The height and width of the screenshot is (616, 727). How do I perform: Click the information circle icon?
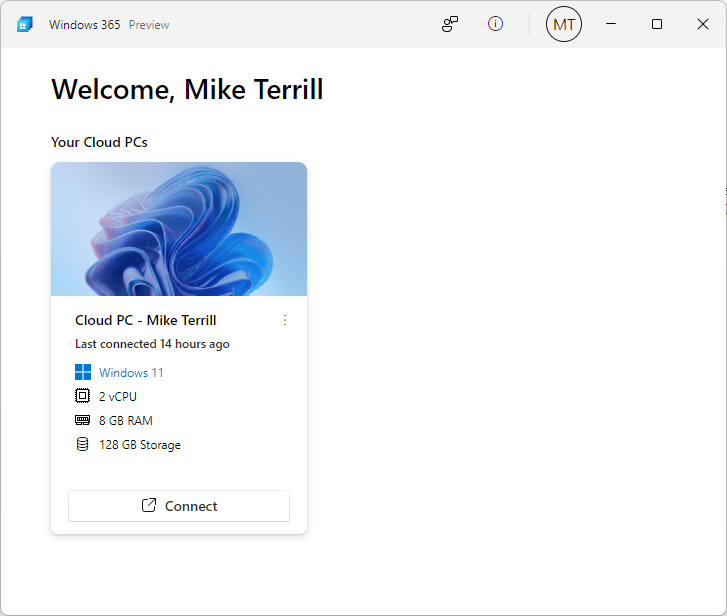click(495, 24)
